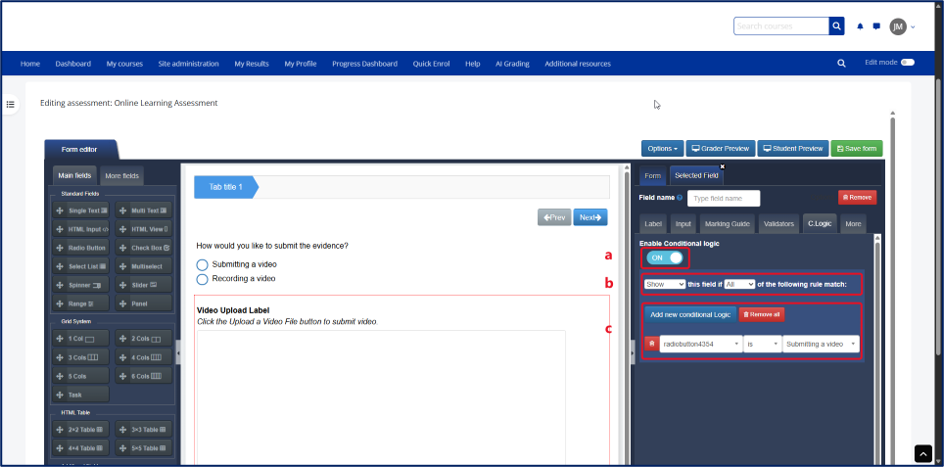Image resolution: width=944 pixels, height=467 pixels.
Task: Open the All rule match dropdown
Action: tap(739, 284)
